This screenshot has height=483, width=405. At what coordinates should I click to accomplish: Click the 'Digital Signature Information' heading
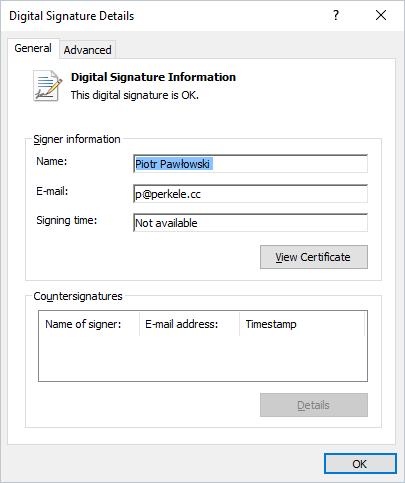coord(153,77)
